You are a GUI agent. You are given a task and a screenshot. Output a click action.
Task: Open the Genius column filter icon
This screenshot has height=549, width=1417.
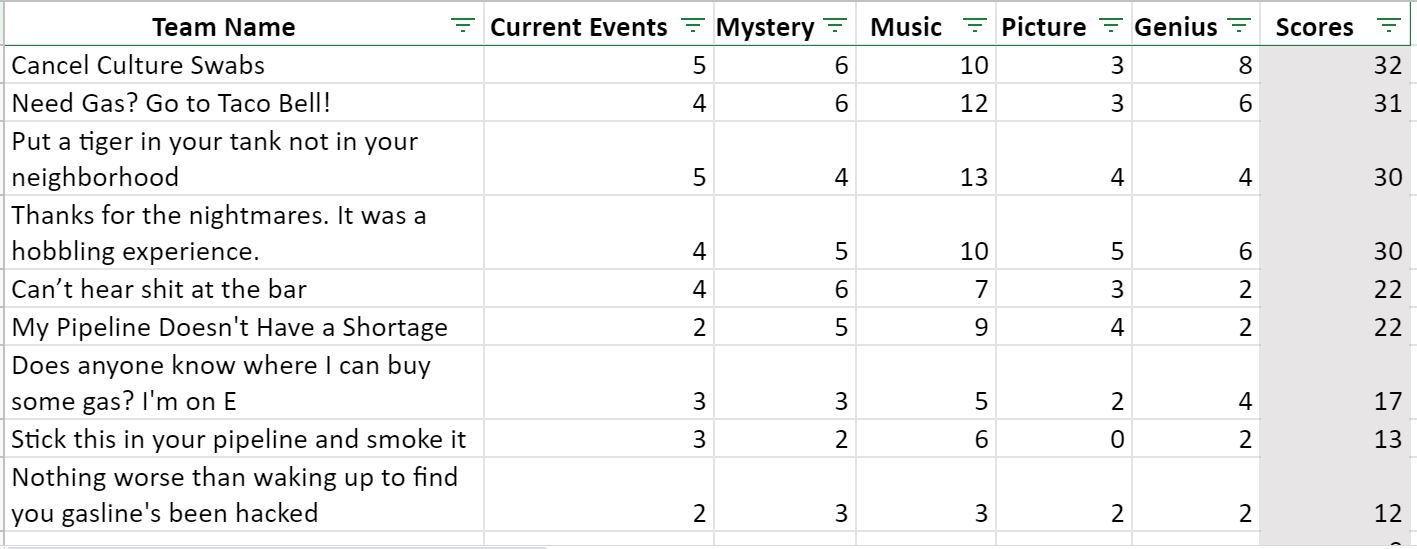click(1239, 27)
